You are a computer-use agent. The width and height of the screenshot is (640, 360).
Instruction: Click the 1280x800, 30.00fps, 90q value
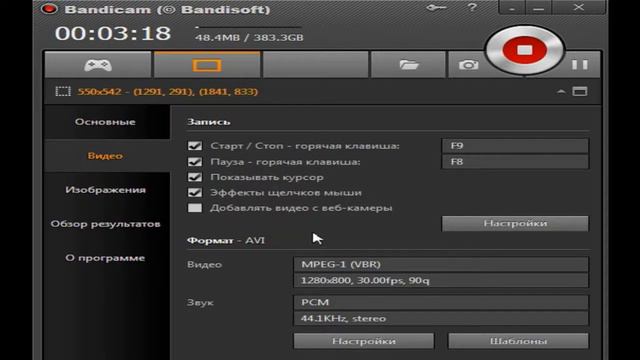[441, 280]
